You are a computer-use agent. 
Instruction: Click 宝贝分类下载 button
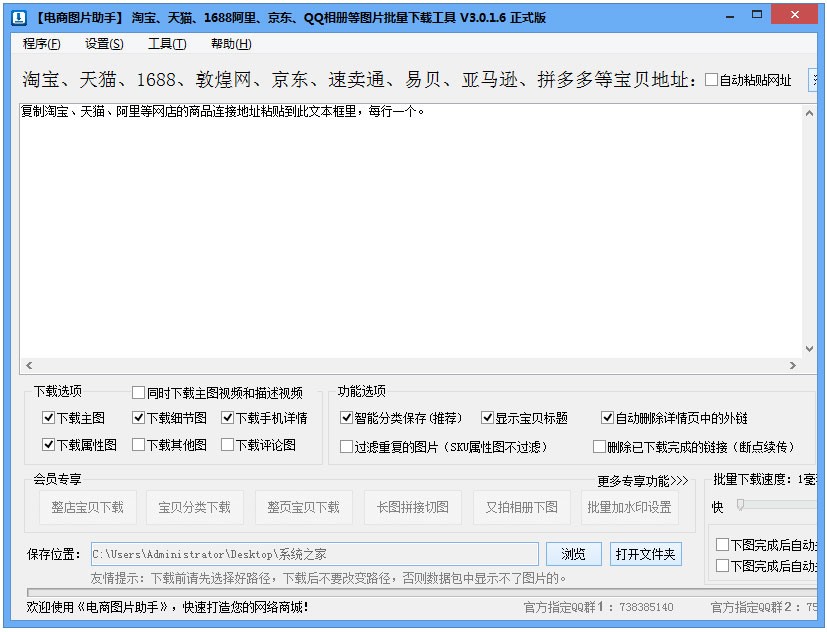[x=195, y=507]
